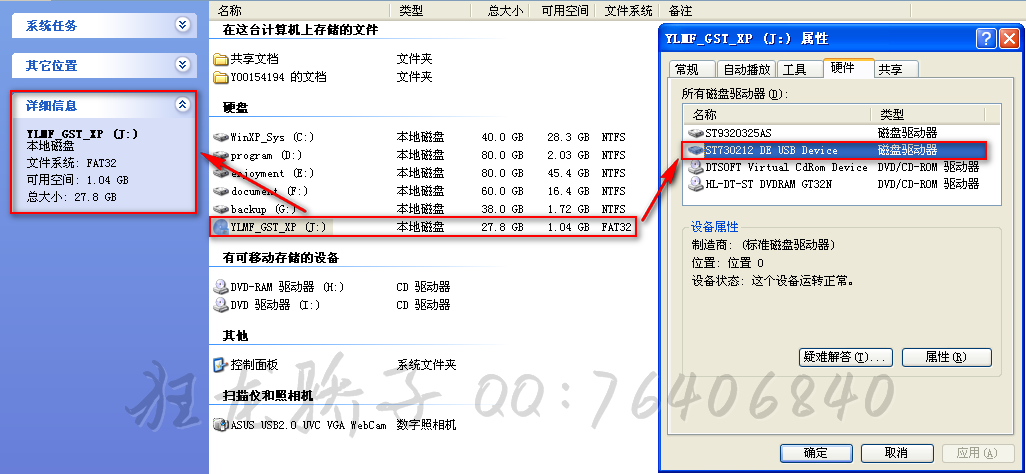Select the document (F:) drive icon
This screenshot has height=474, width=1026.
point(221,191)
